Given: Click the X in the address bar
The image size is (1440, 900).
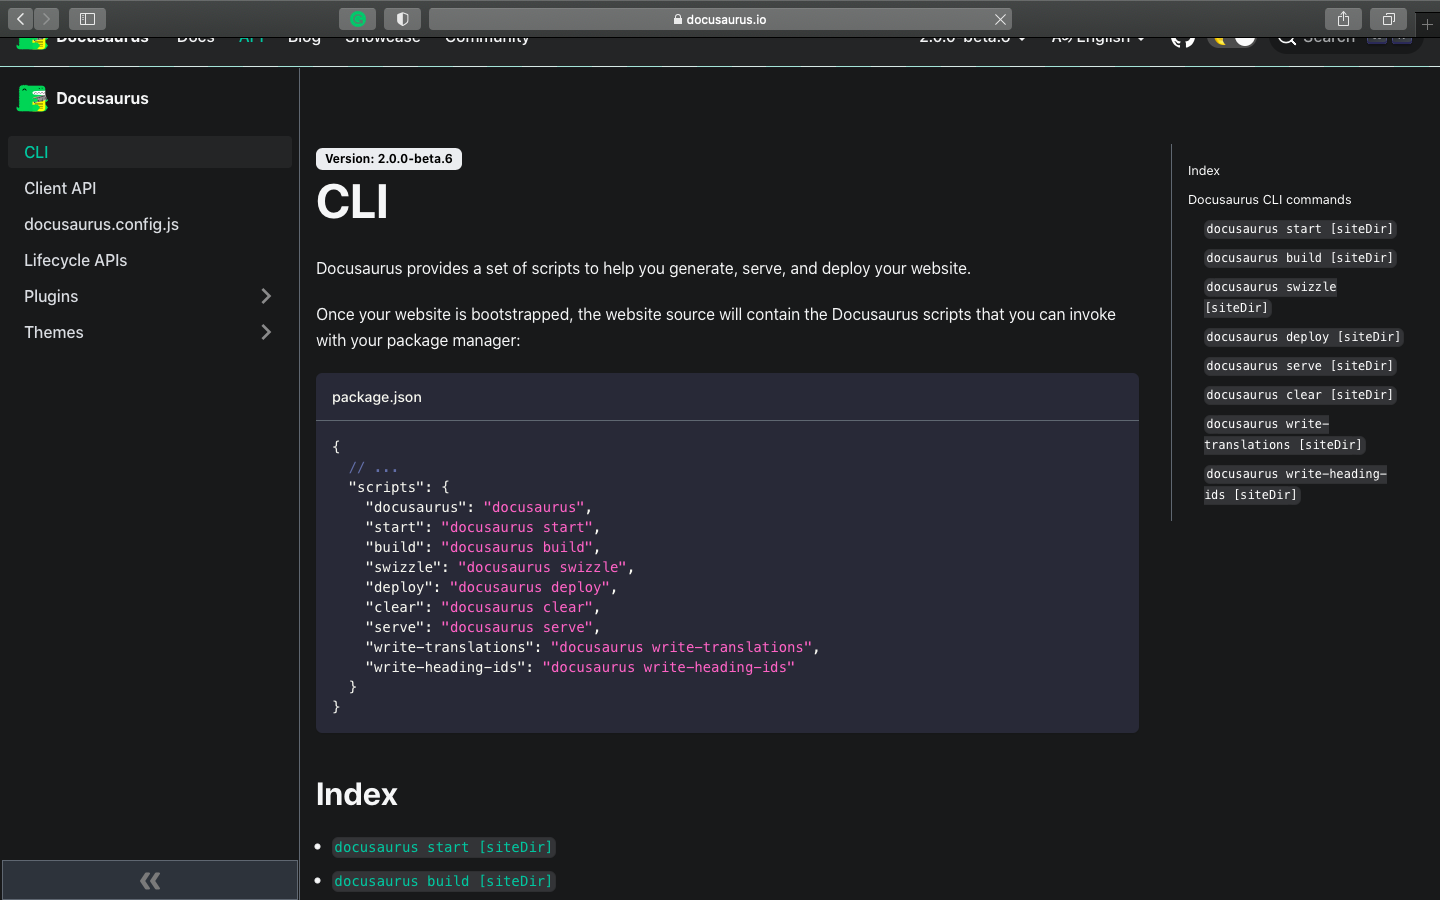Looking at the screenshot, I should [x=1000, y=19].
